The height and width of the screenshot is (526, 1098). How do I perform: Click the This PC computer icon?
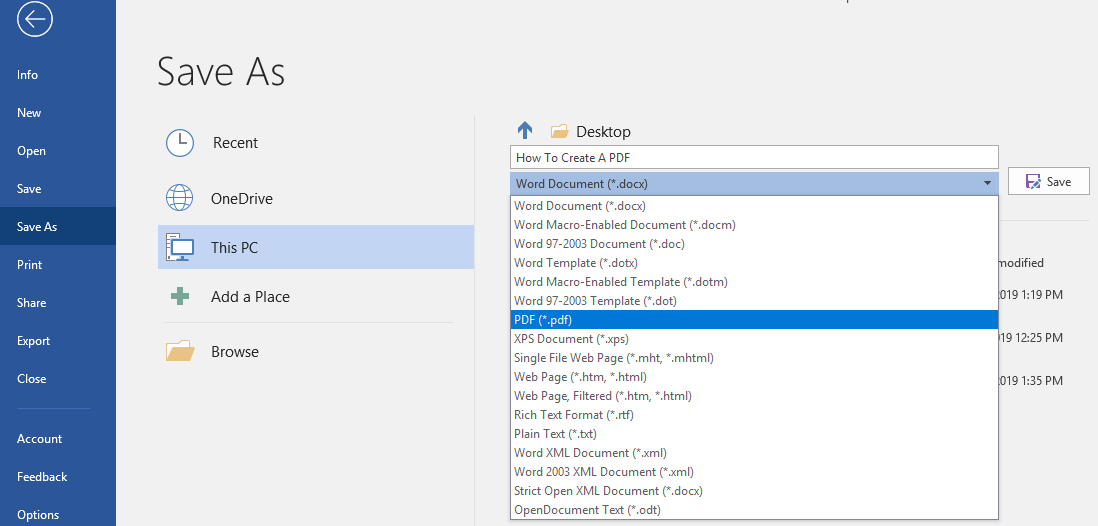pyautogui.click(x=180, y=247)
